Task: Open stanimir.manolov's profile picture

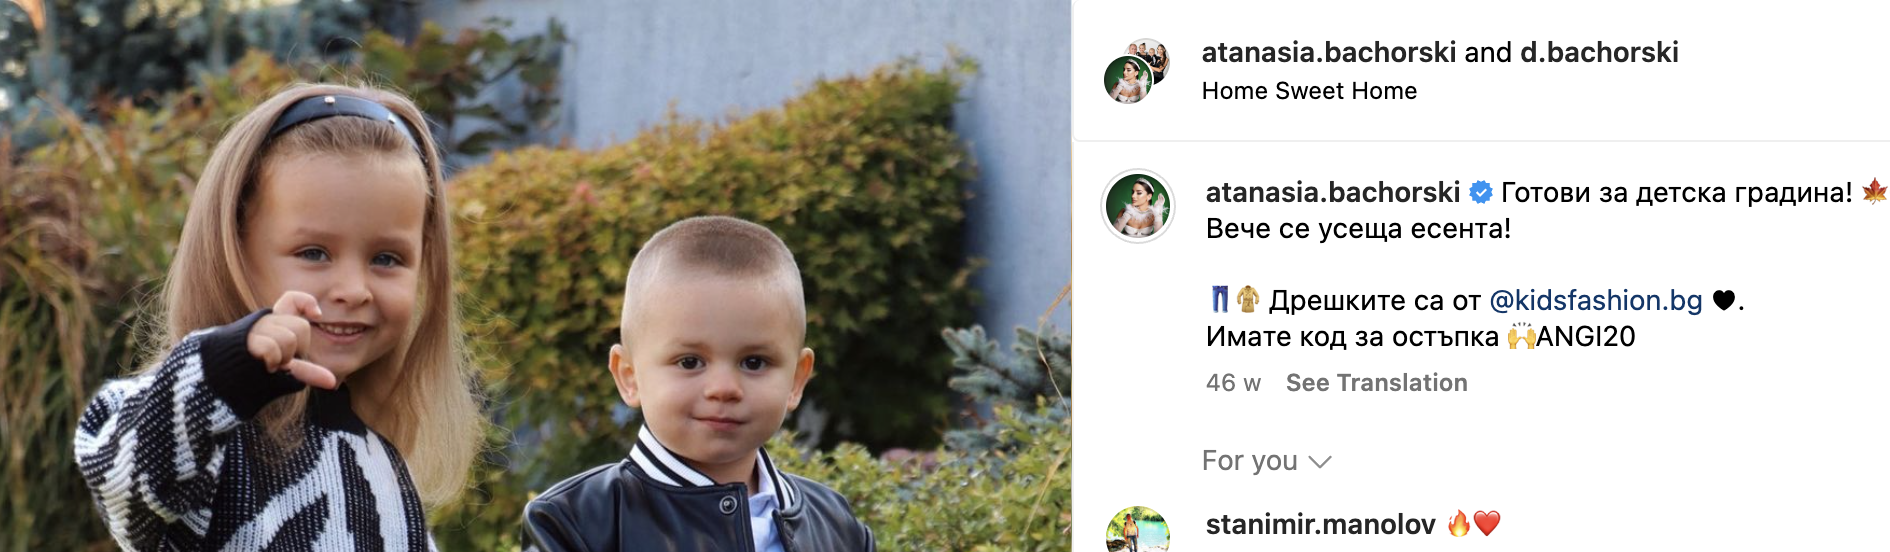Action: click(x=1138, y=530)
